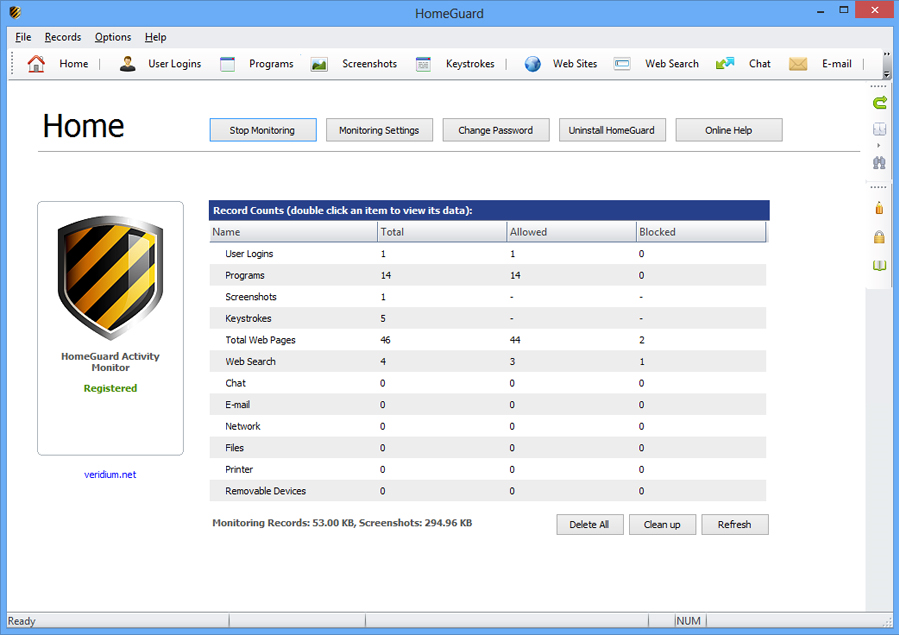Select the Web Sites globe icon
The height and width of the screenshot is (635, 899).
pyautogui.click(x=533, y=64)
